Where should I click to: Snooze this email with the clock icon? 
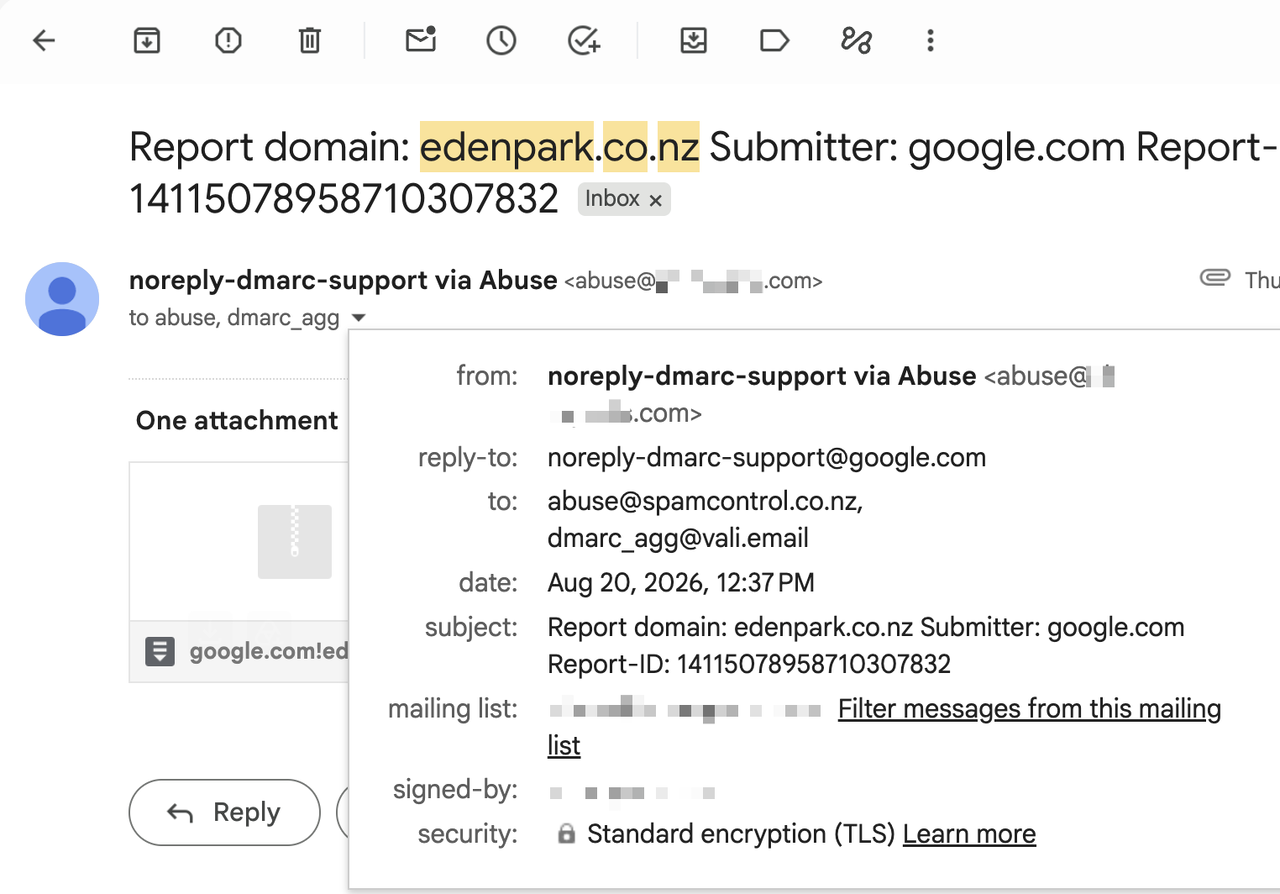502,41
